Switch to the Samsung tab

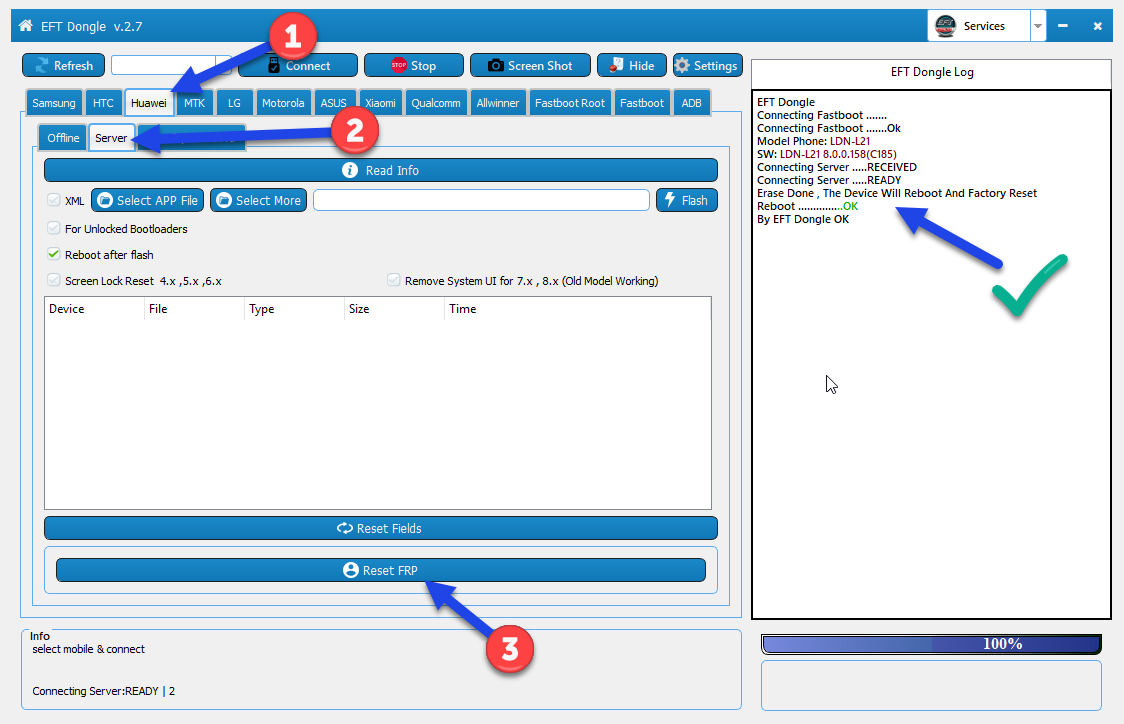tap(54, 103)
